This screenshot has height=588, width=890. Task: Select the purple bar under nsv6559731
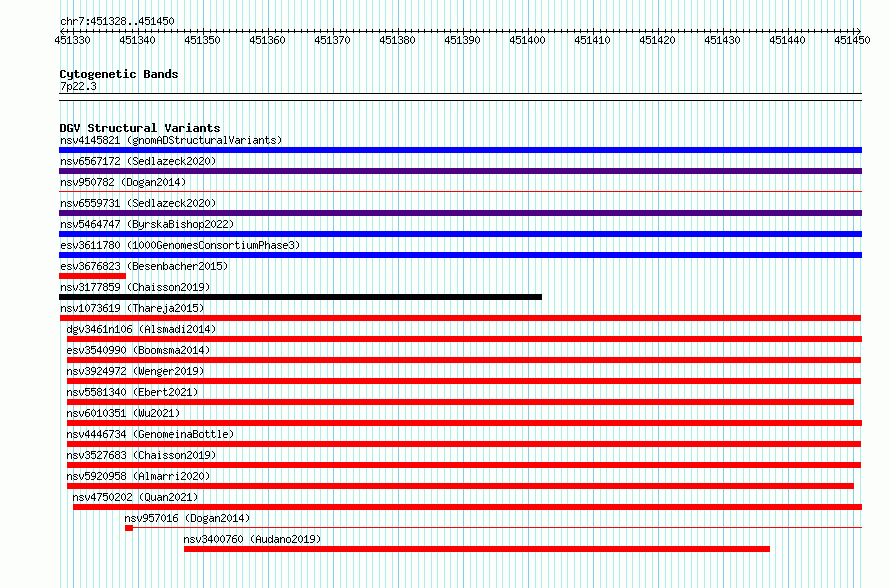[460, 213]
